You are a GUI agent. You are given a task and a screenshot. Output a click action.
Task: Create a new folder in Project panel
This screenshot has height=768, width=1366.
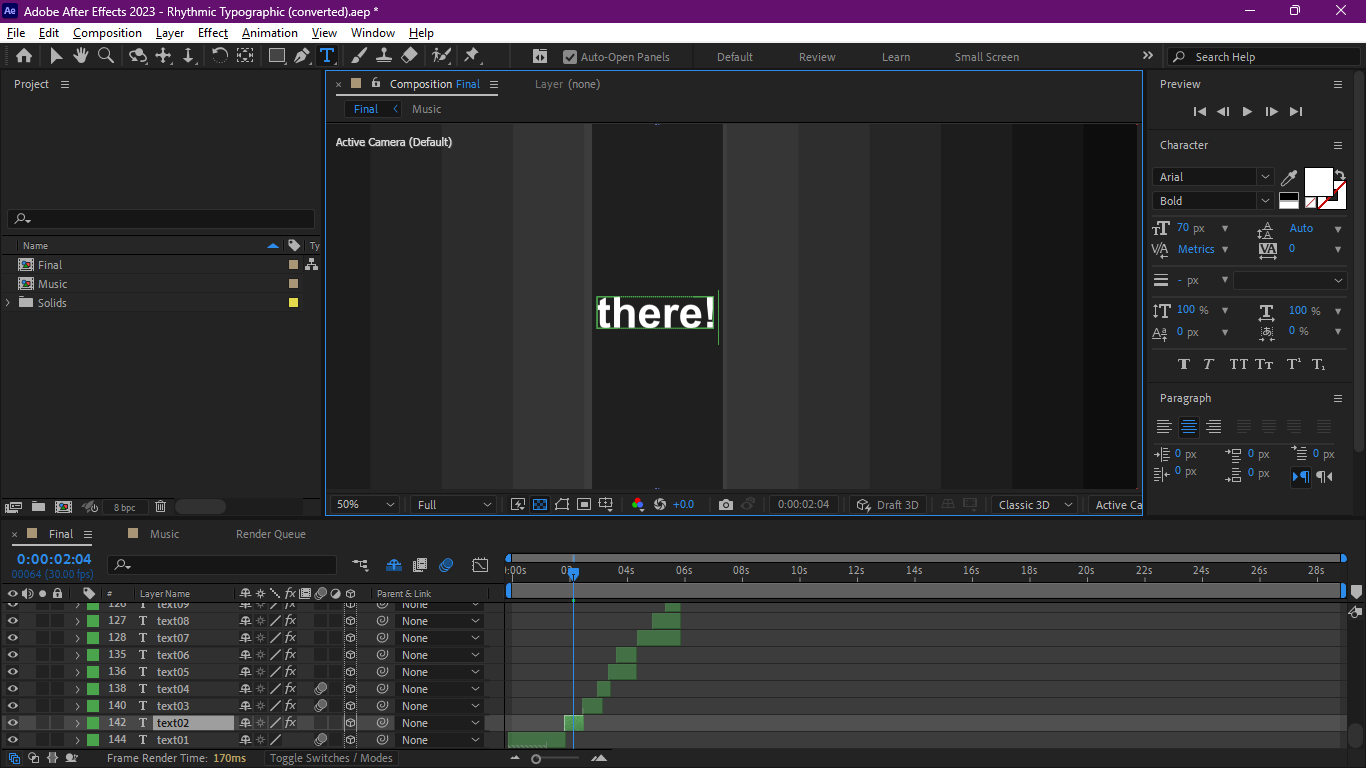click(x=38, y=507)
